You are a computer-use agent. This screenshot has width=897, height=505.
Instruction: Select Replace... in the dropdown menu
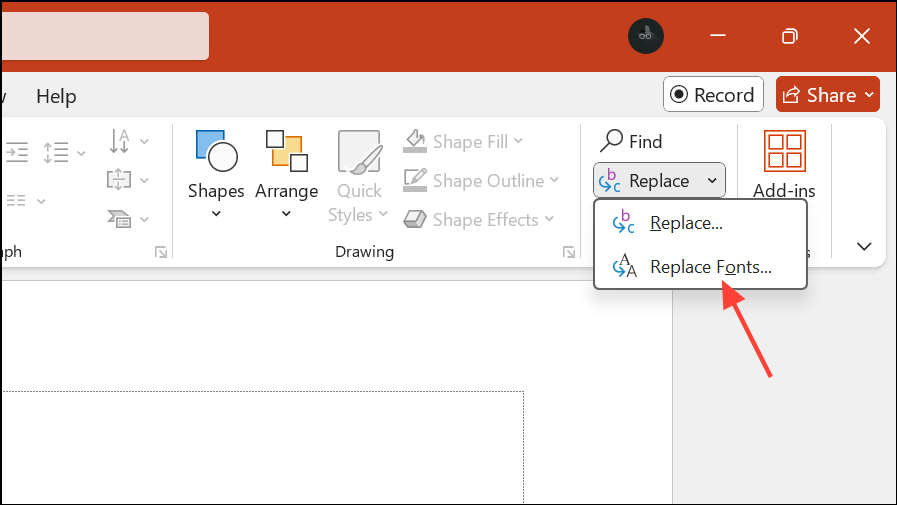(686, 223)
